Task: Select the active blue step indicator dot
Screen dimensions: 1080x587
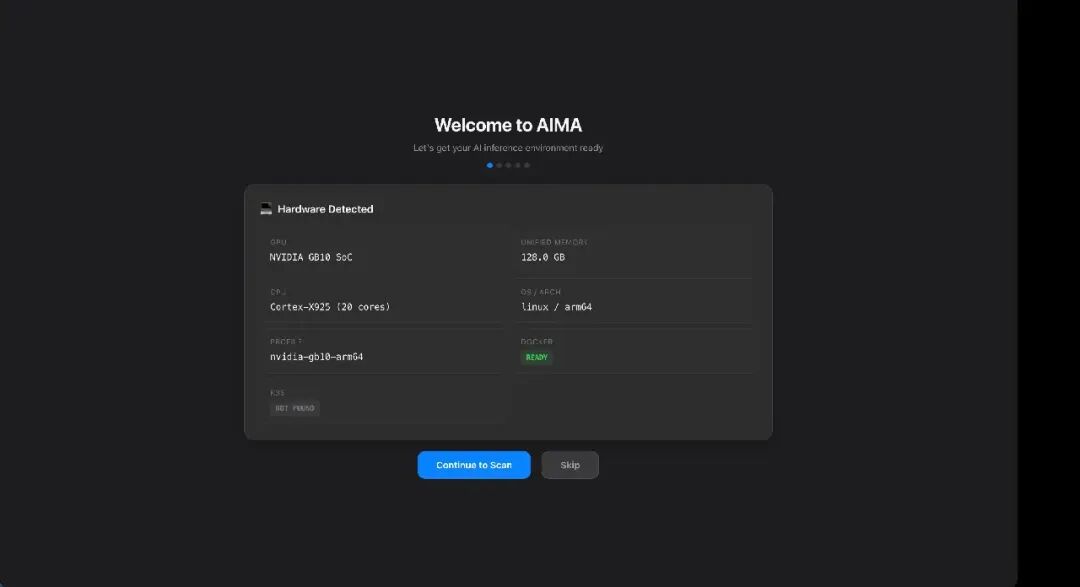Action: [490, 165]
